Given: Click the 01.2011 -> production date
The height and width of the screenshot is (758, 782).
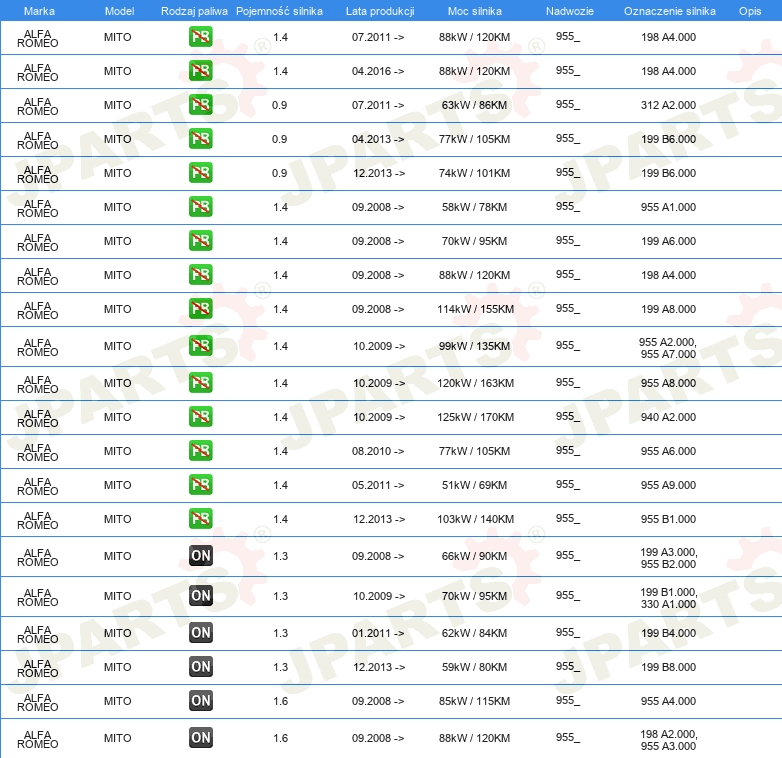Looking at the screenshot, I should (x=378, y=633).
